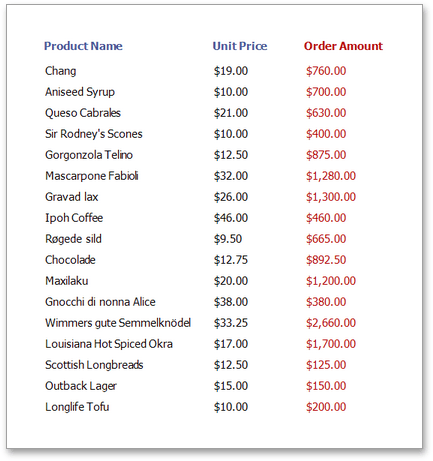433x461 pixels.
Task: Click the Outback Lager unit price $15.00
Action: 231,386
